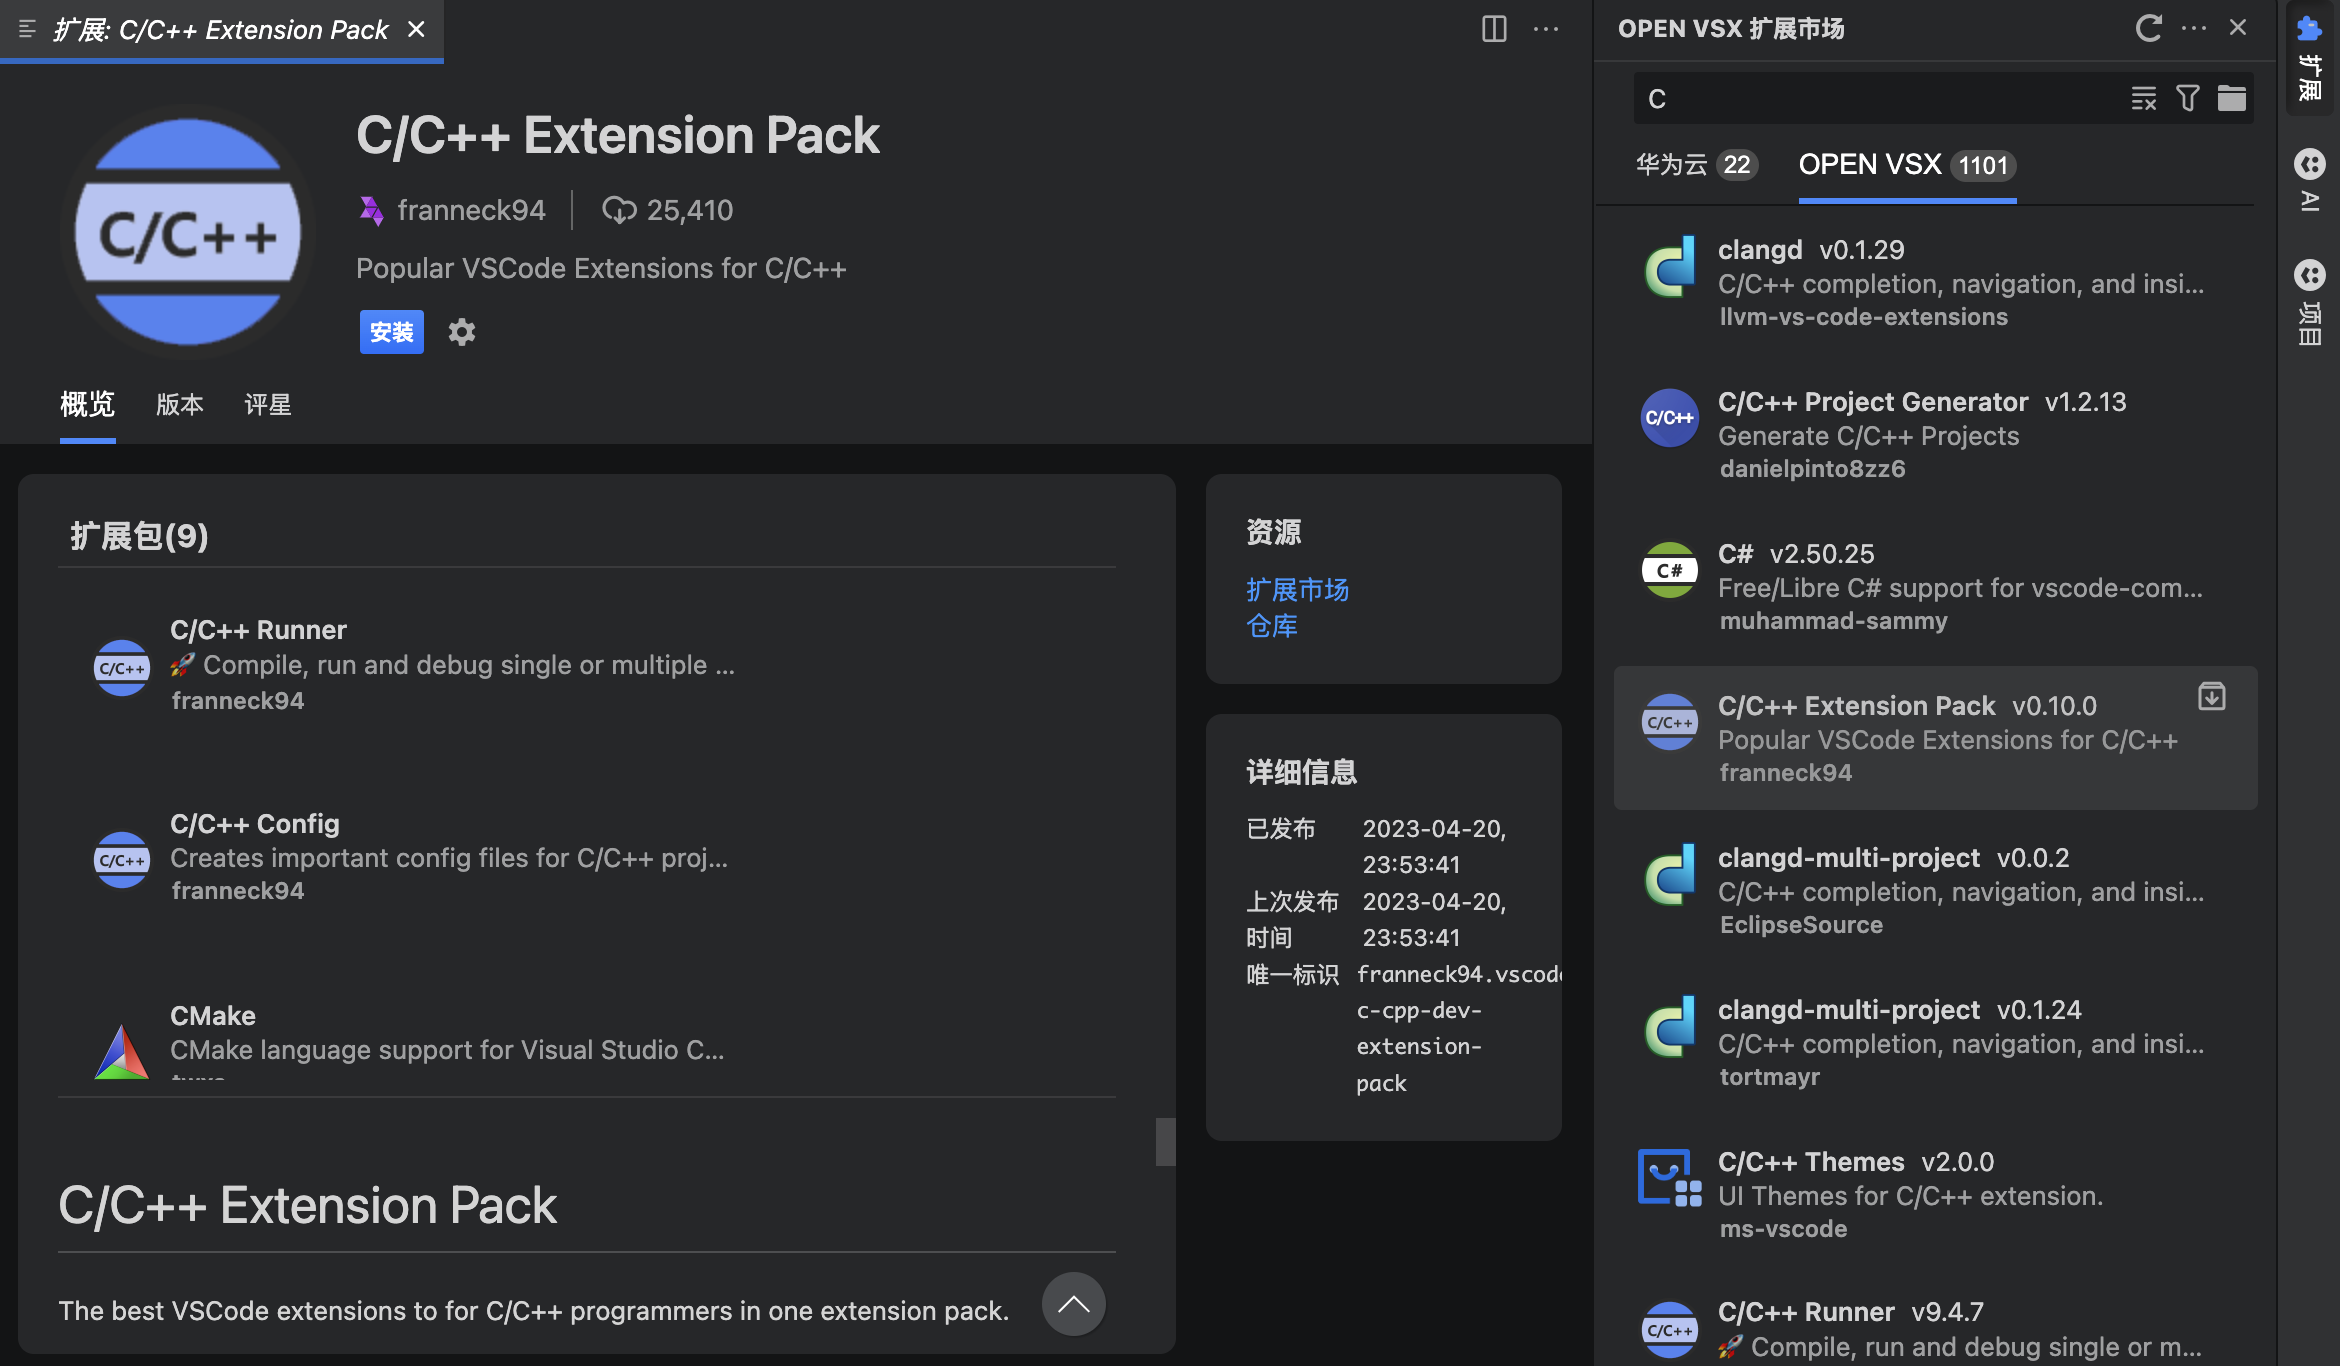Select C/C++ Project Generator extension
The width and height of the screenshot is (2340, 1366).
click(x=1935, y=435)
